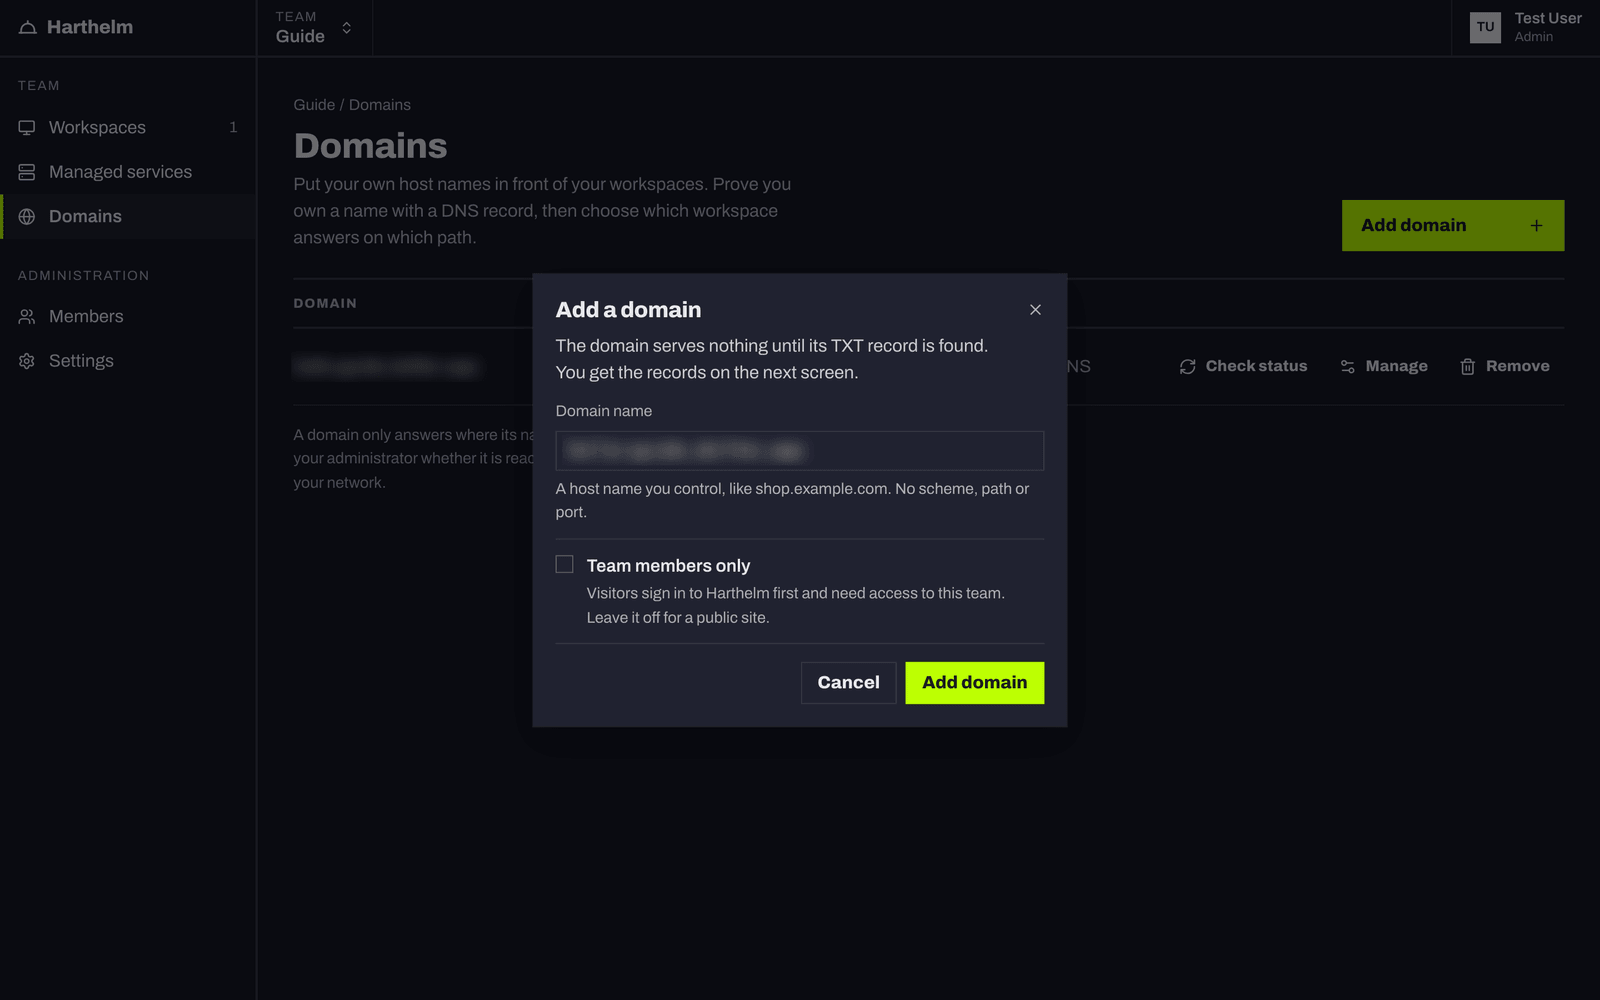
Task: Click Cancel in the dialog
Action: pos(848,683)
